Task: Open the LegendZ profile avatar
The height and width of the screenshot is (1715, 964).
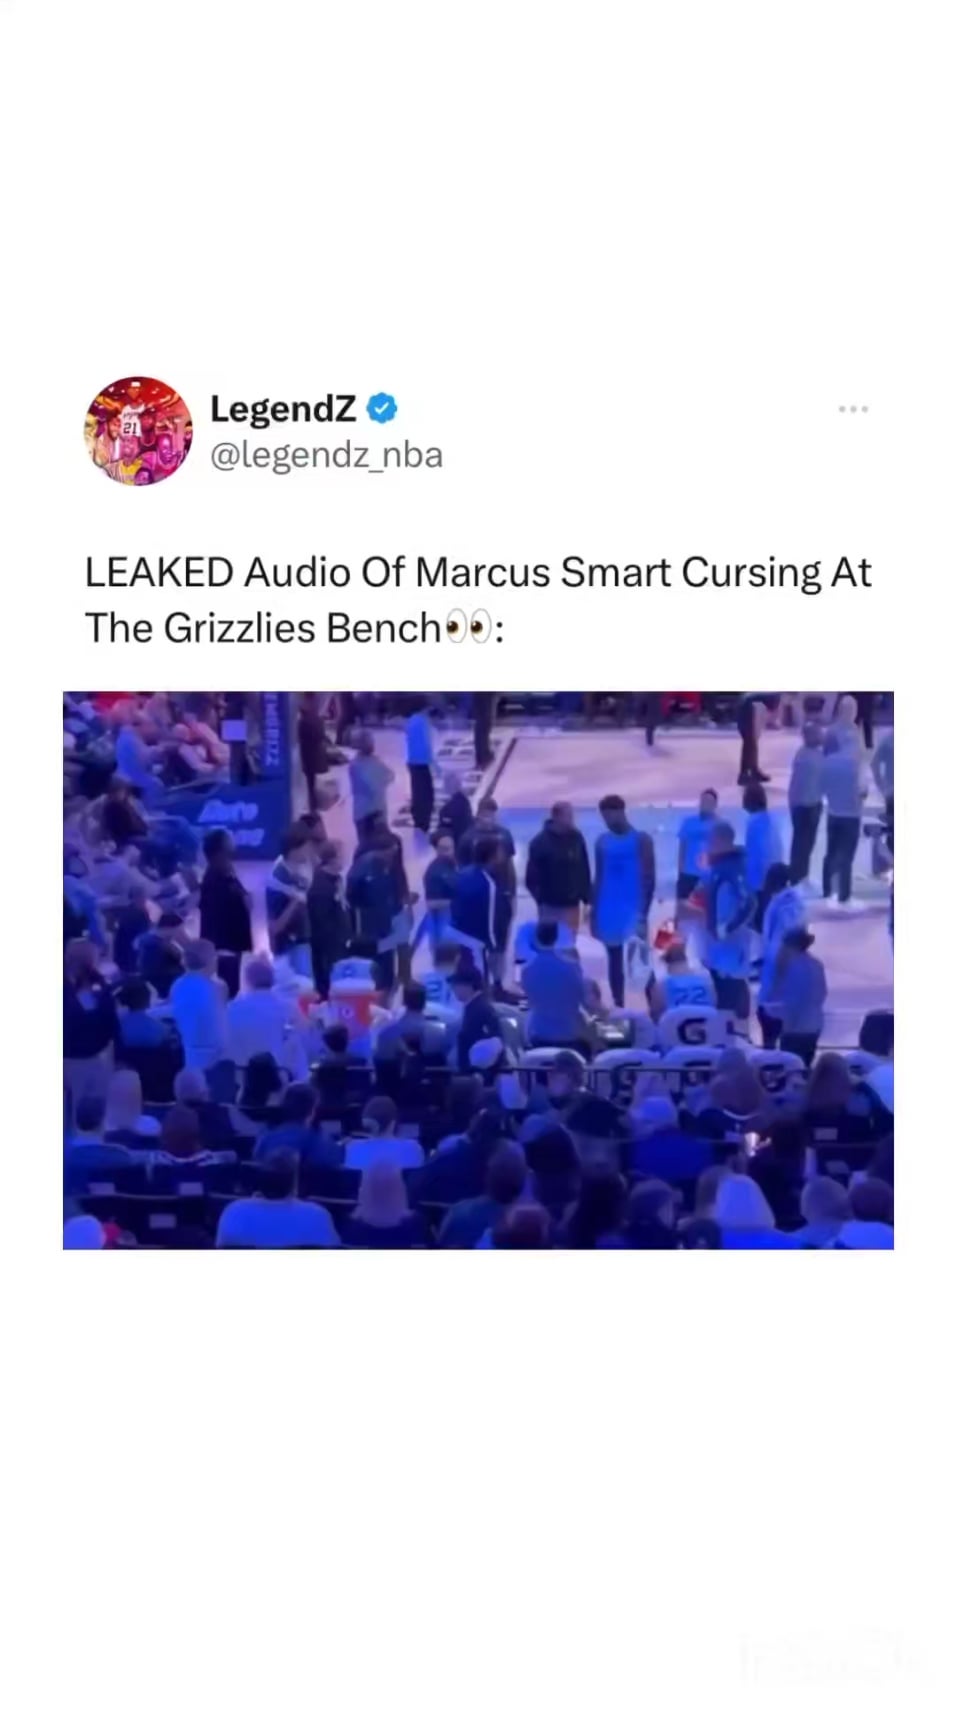Action: pos(139,431)
